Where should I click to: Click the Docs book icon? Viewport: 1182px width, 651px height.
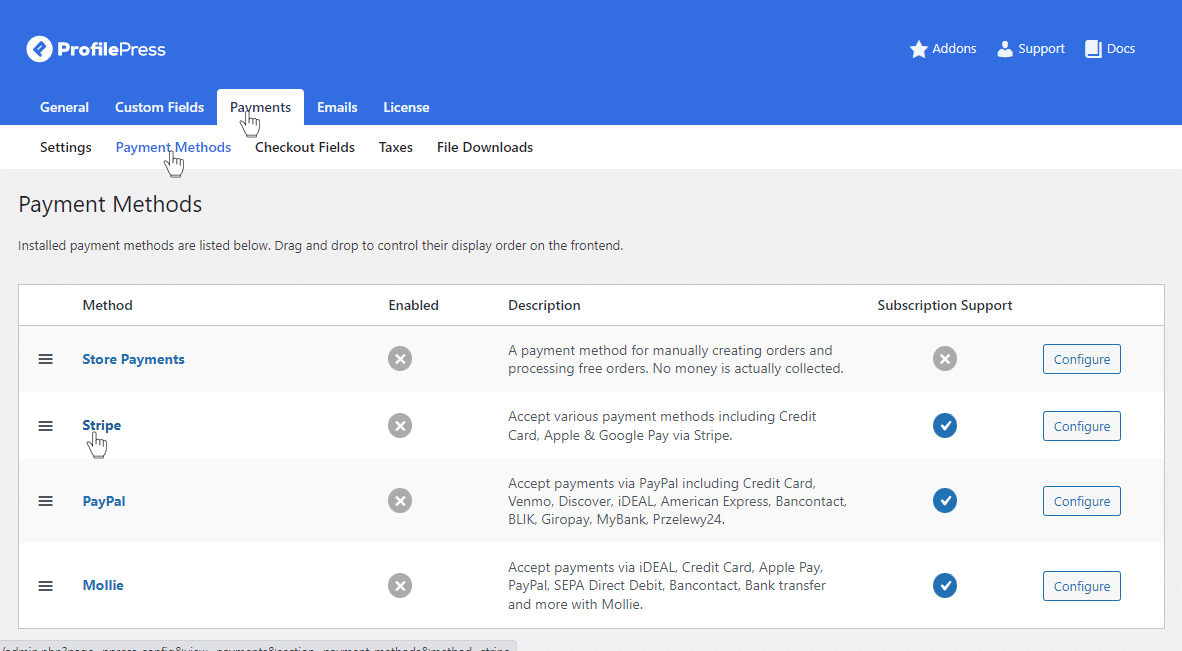(x=1093, y=49)
